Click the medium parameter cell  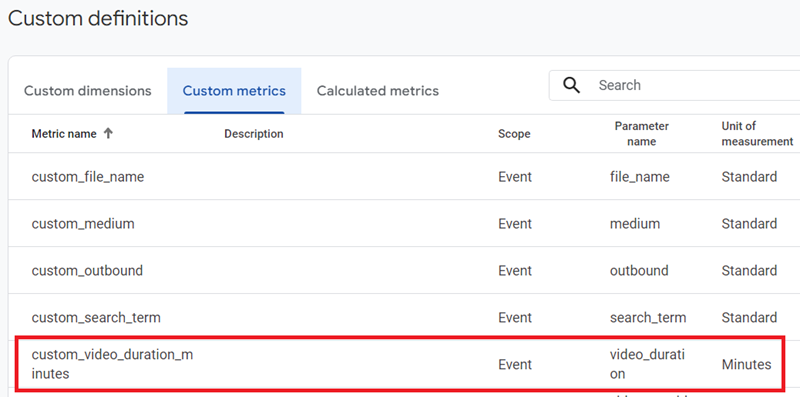(x=635, y=224)
